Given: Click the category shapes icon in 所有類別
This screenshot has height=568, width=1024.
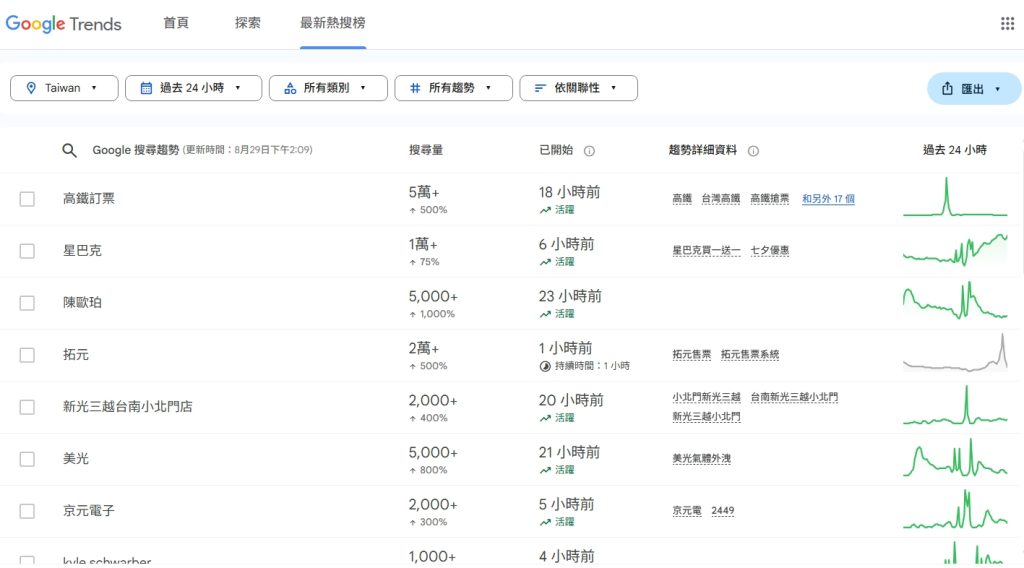Looking at the screenshot, I should coord(290,88).
